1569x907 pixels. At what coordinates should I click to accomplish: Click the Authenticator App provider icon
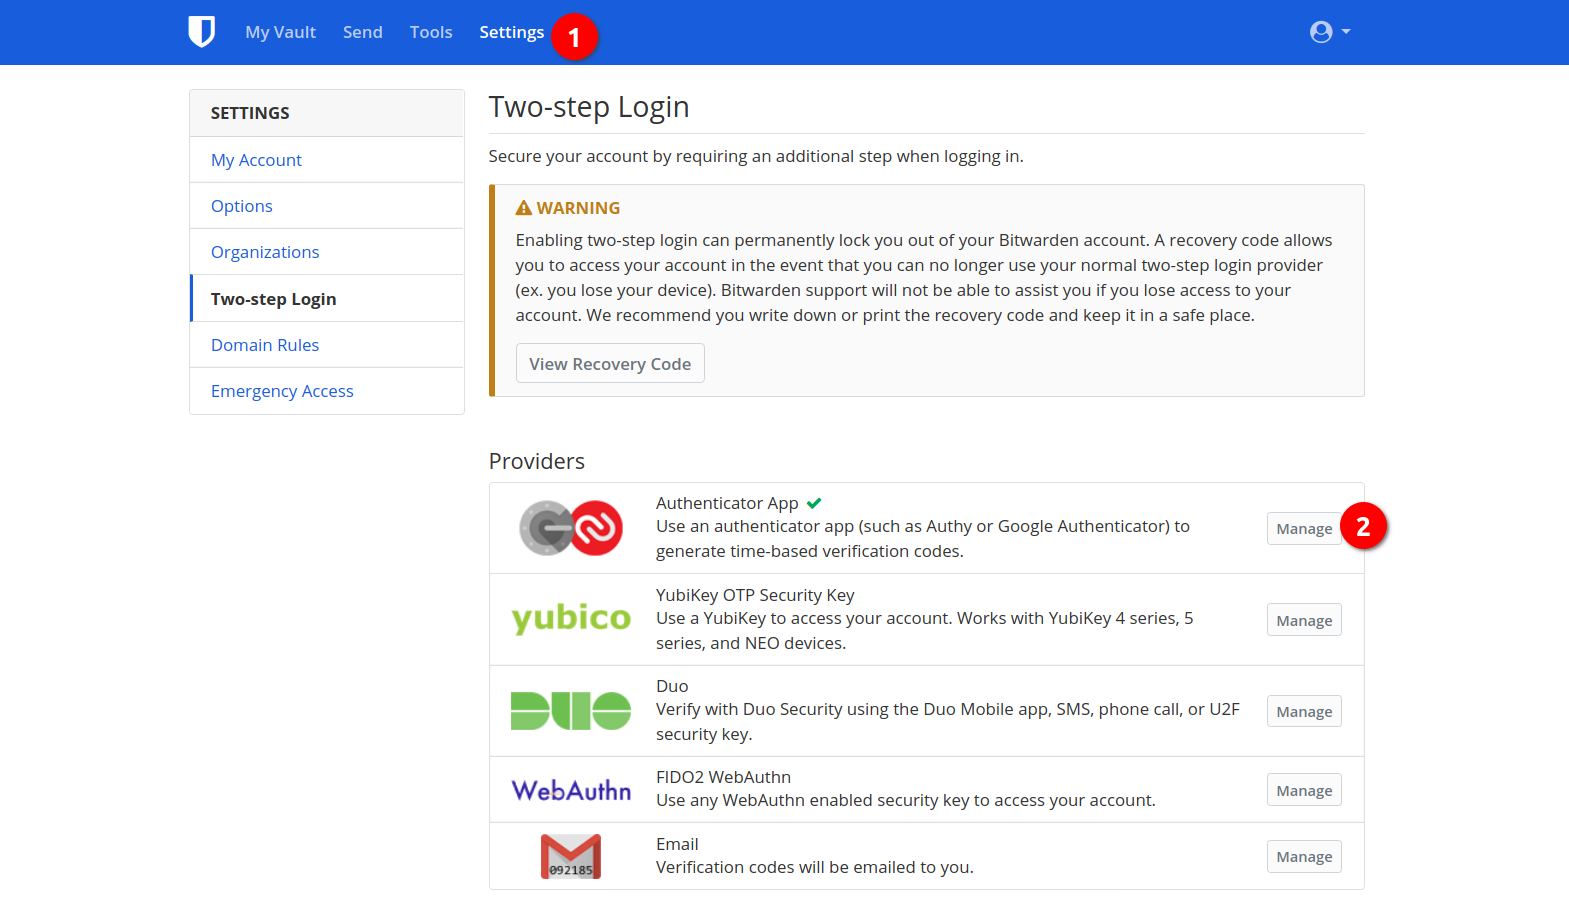(x=571, y=528)
